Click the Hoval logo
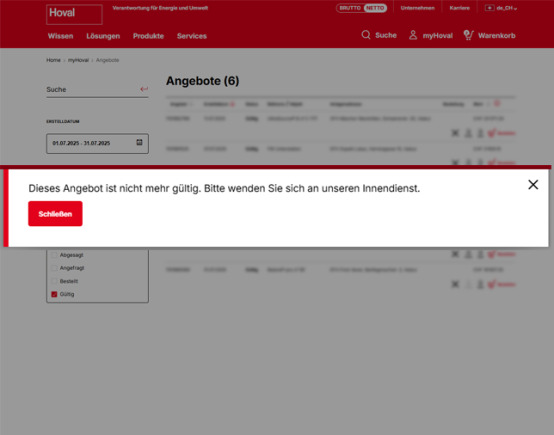The width and height of the screenshot is (554, 435). (x=74, y=14)
